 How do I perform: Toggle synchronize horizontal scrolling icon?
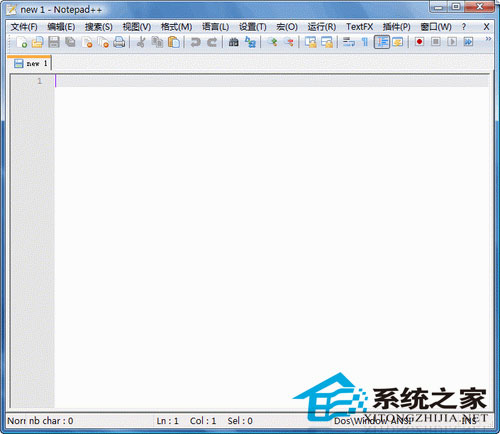point(327,42)
